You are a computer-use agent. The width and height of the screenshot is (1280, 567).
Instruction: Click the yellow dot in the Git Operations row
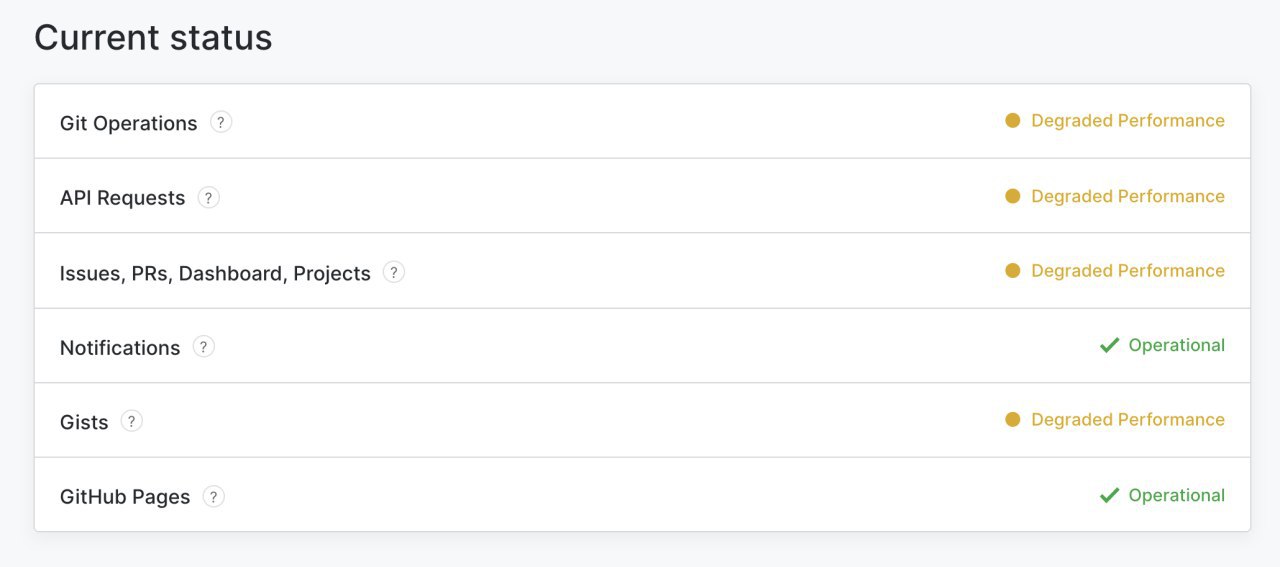click(1013, 121)
